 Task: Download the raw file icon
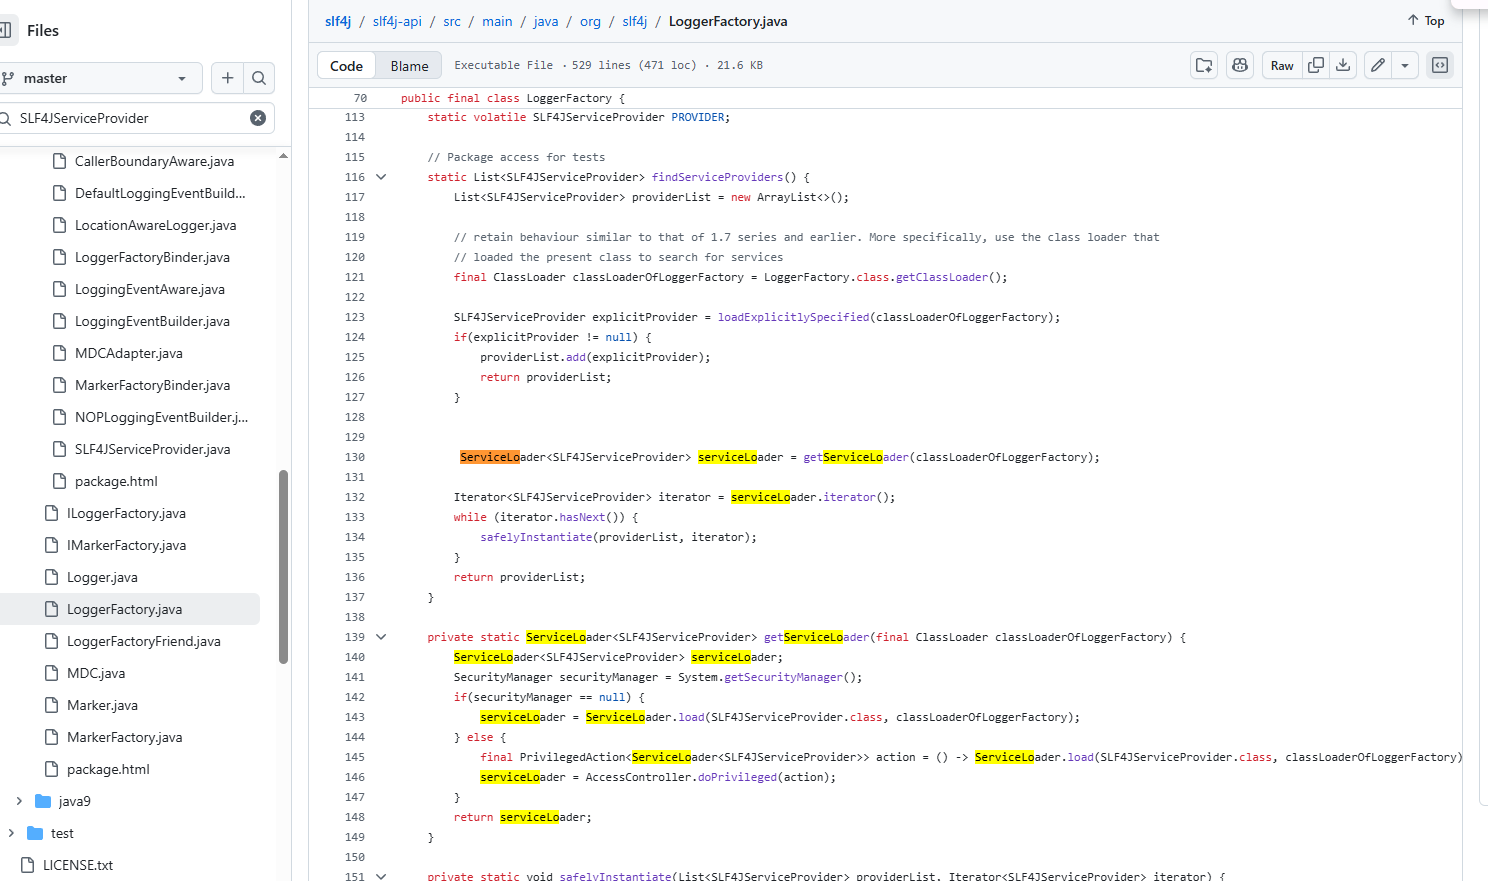click(x=1343, y=65)
